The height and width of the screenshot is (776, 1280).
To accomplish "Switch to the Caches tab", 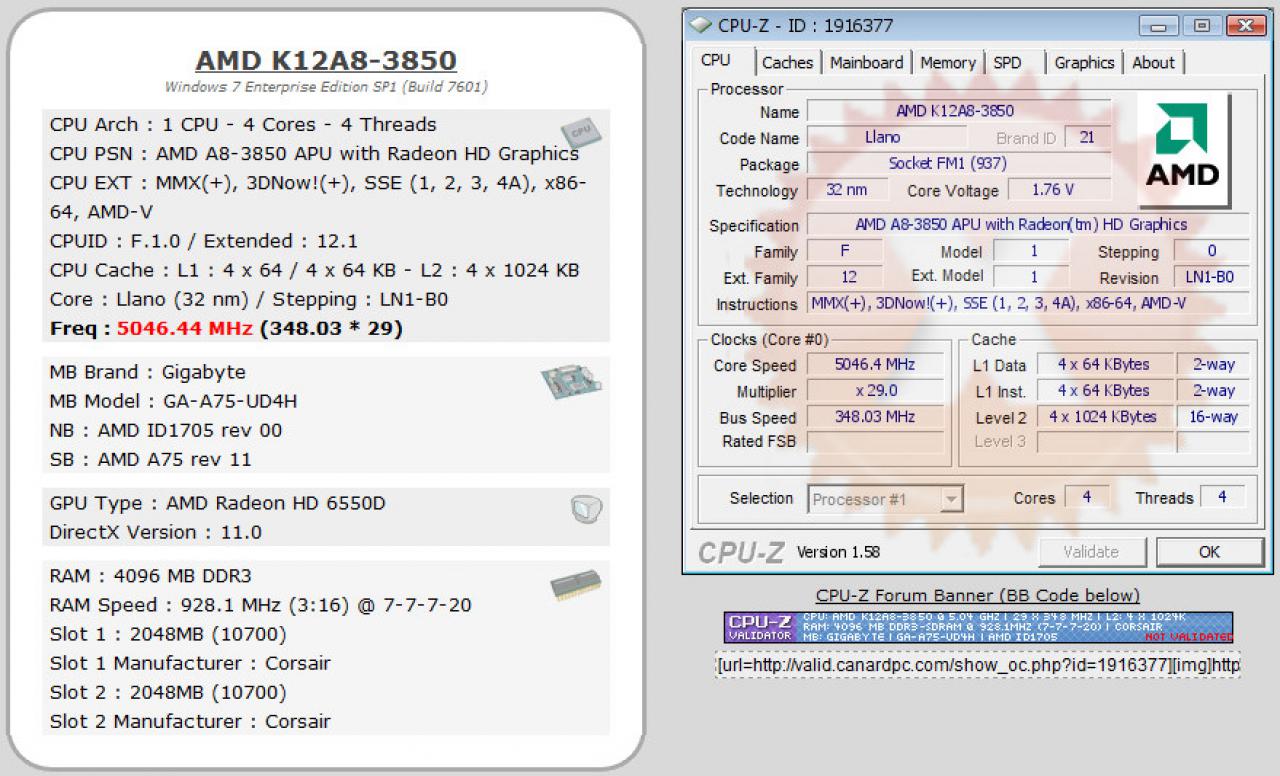I will coord(787,62).
